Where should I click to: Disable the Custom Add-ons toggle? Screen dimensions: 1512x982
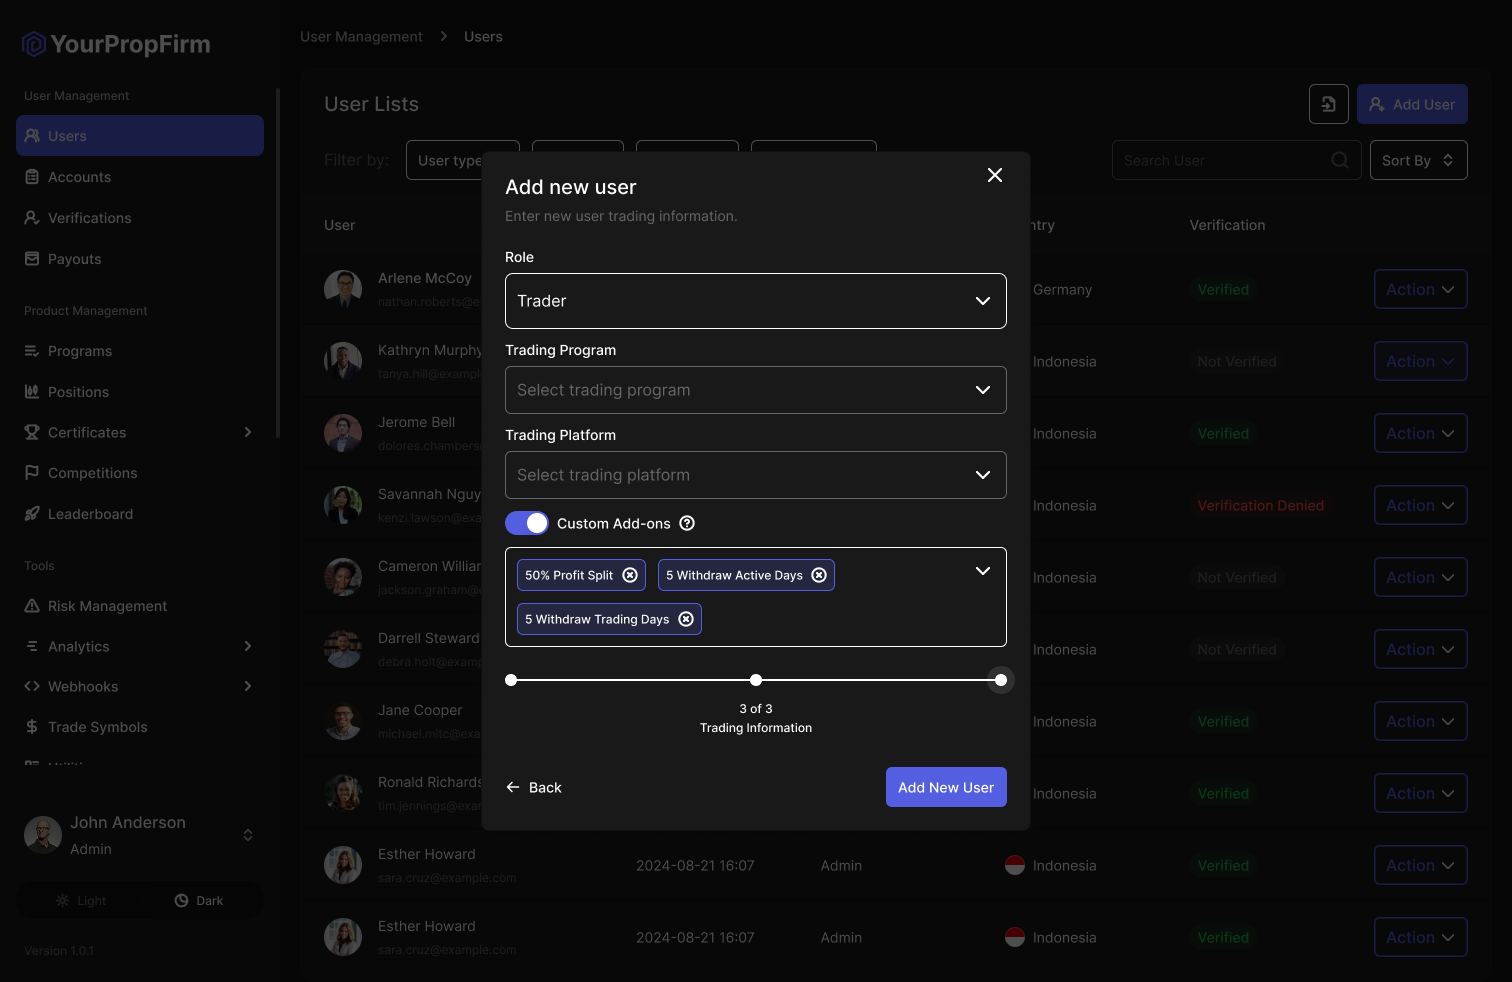tap(527, 523)
